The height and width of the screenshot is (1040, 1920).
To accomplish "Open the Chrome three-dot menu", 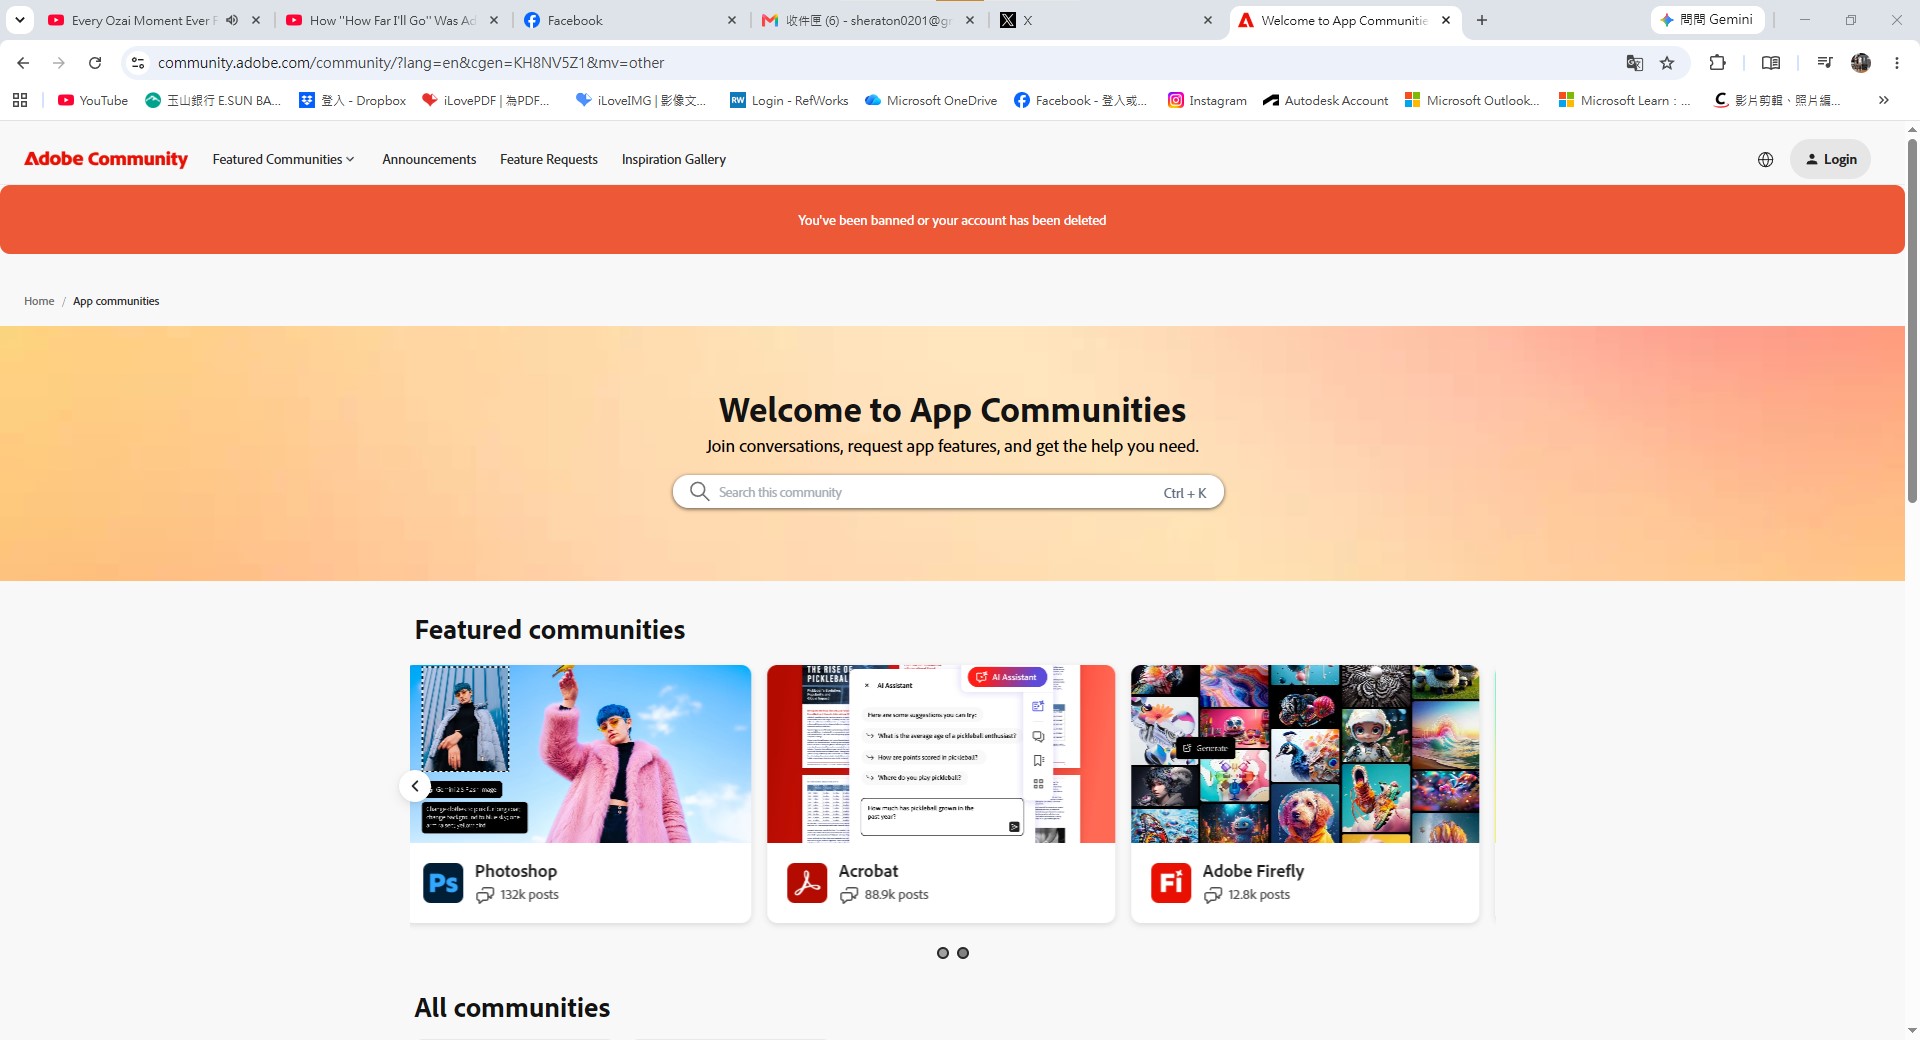I will pyautogui.click(x=1897, y=63).
